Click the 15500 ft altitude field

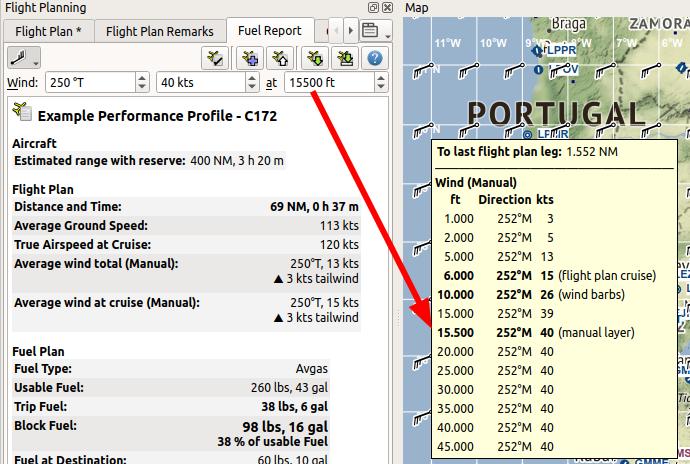point(330,82)
